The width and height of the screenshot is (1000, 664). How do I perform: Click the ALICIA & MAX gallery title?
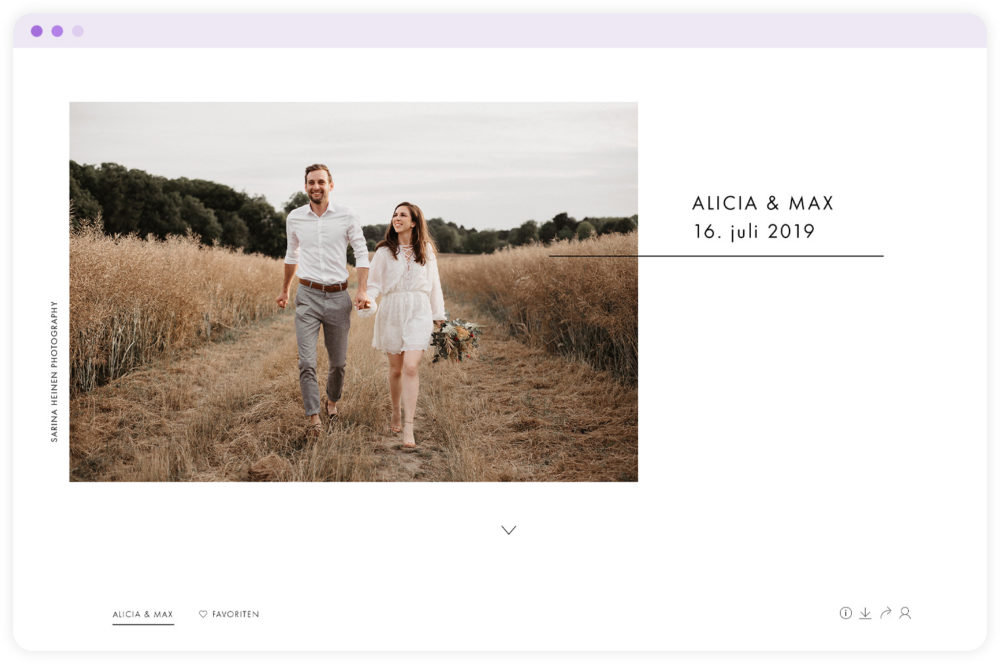coord(763,203)
